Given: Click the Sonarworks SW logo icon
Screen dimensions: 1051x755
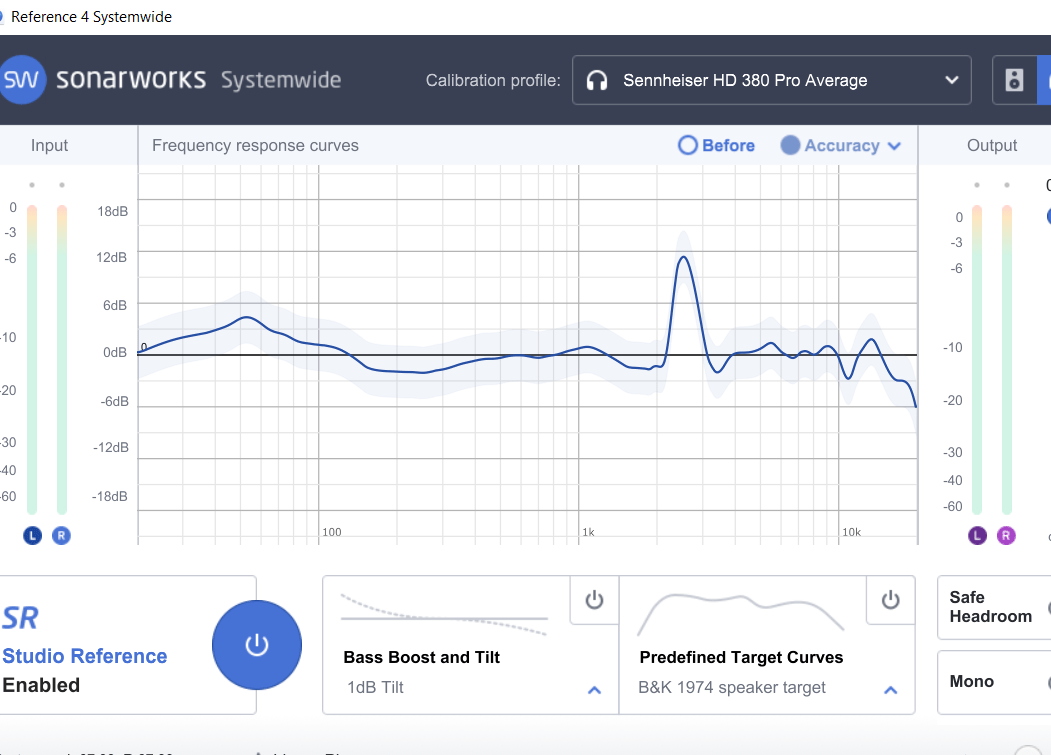Looking at the screenshot, I should pyautogui.click(x=21, y=80).
